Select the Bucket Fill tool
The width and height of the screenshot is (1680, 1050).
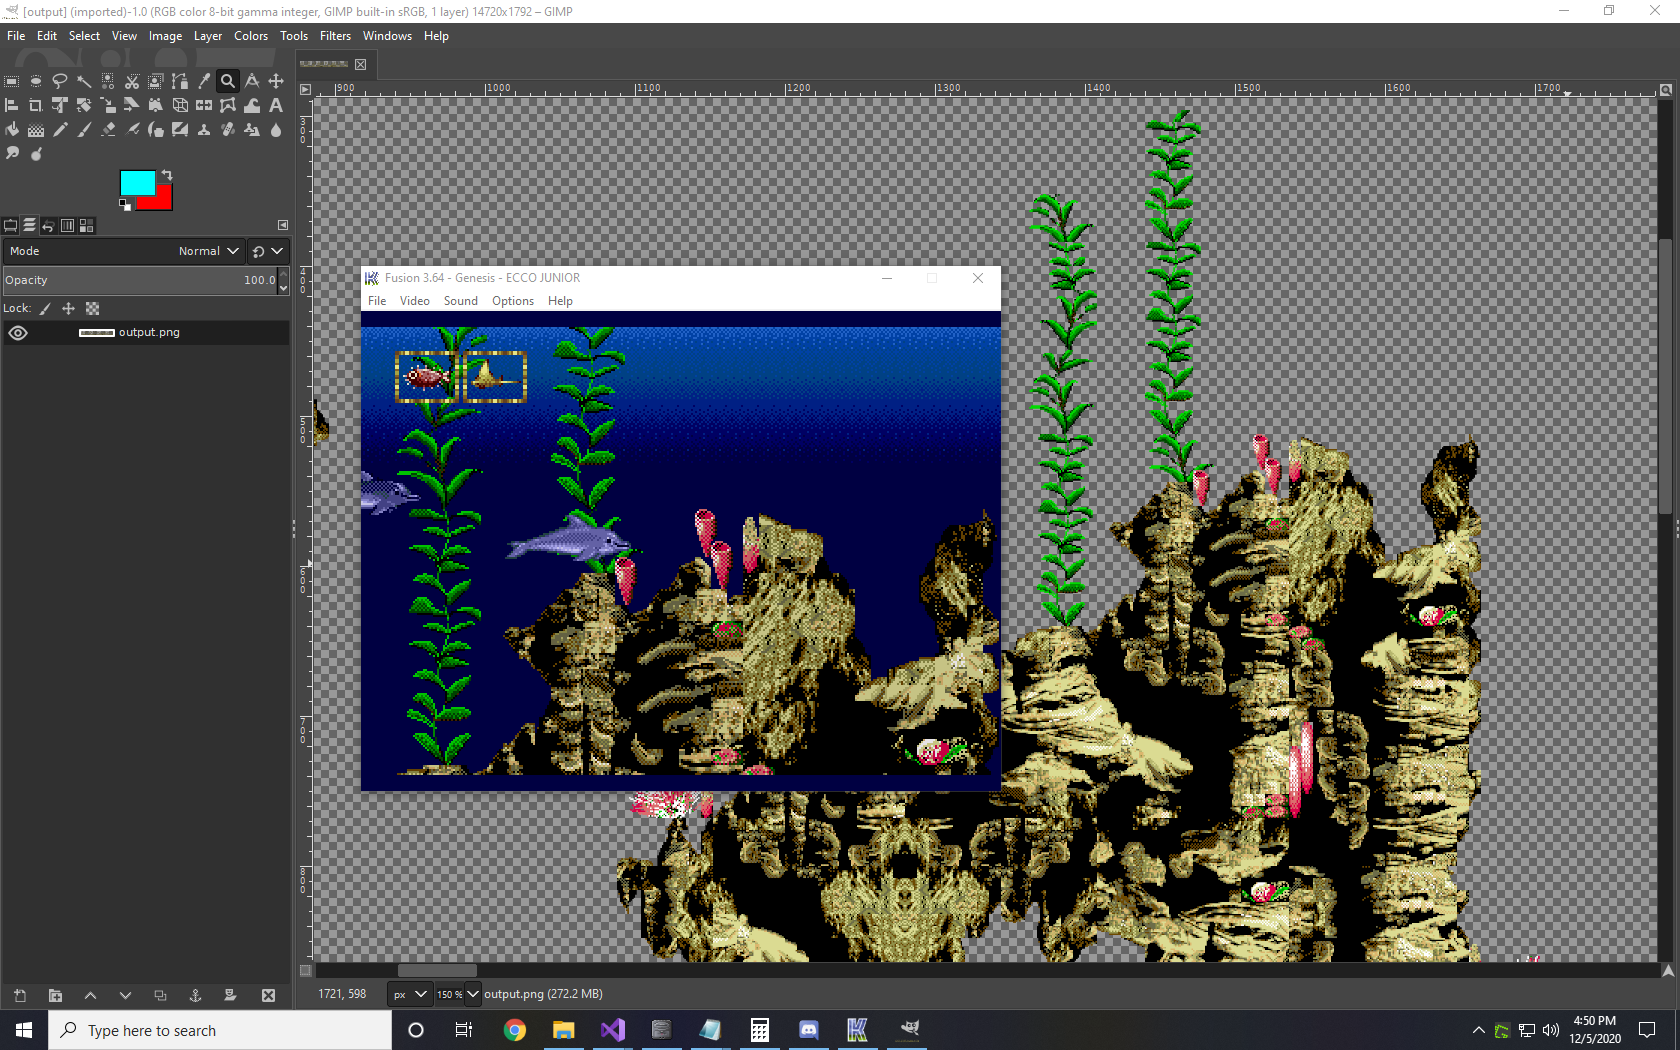click(12, 129)
